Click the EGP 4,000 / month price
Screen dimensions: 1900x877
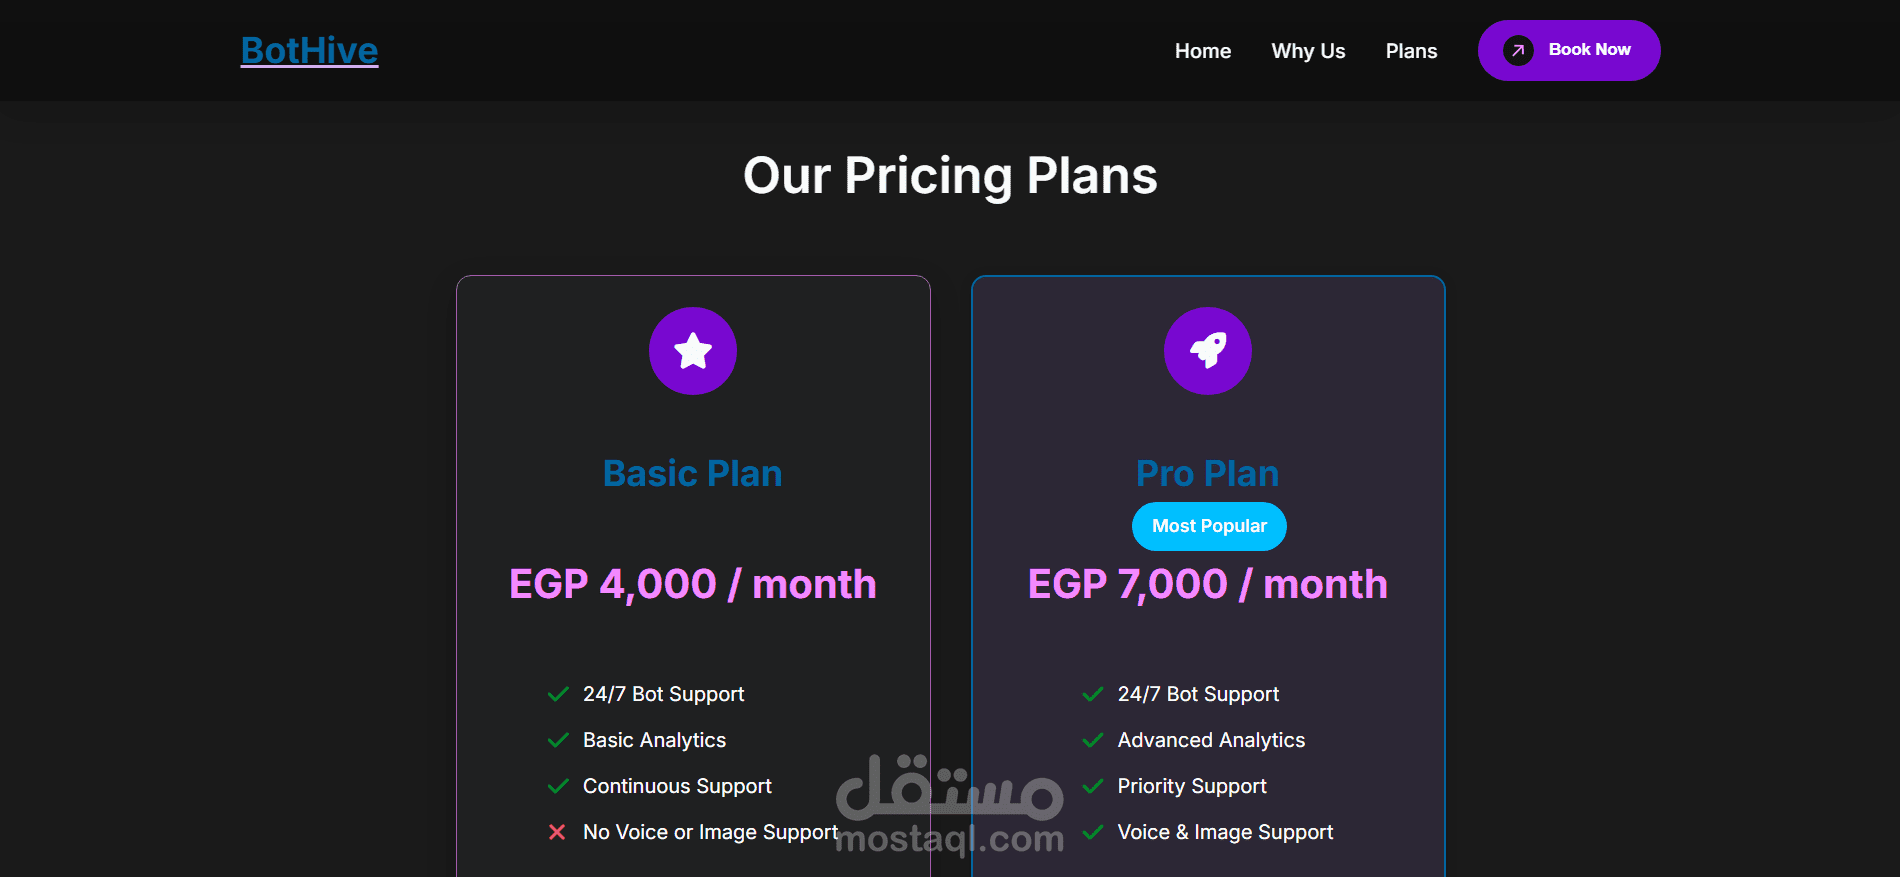(693, 584)
